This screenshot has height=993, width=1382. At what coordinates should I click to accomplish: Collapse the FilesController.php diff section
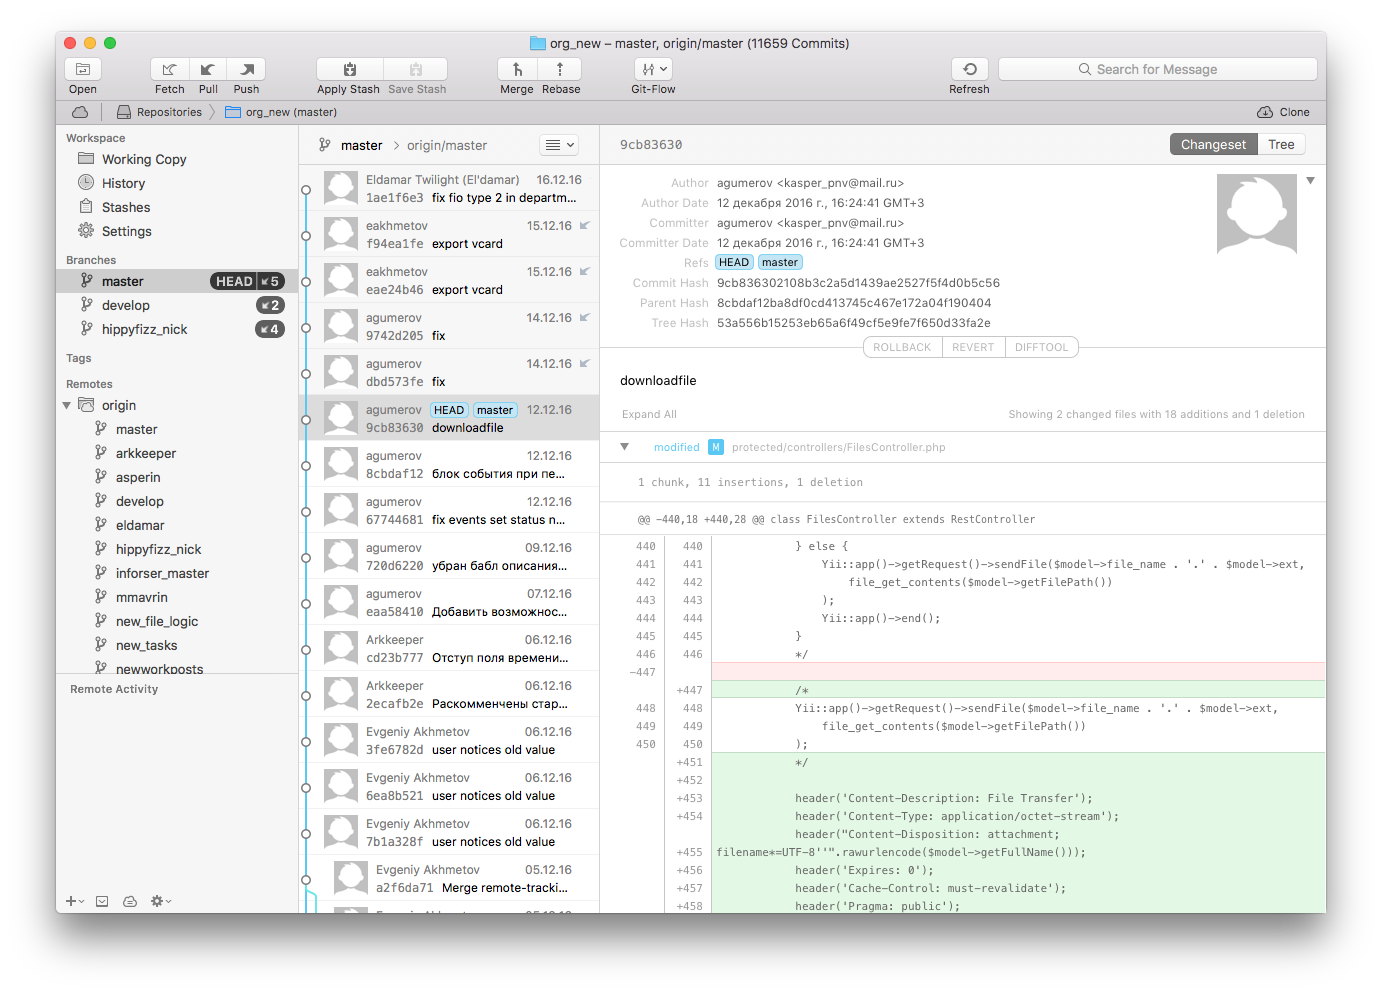pyautogui.click(x=625, y=447)
